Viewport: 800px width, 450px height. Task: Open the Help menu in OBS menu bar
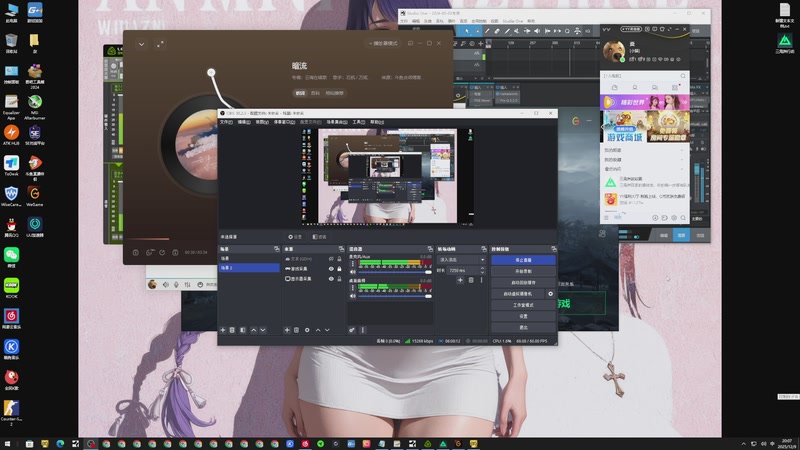click(377, 122)
